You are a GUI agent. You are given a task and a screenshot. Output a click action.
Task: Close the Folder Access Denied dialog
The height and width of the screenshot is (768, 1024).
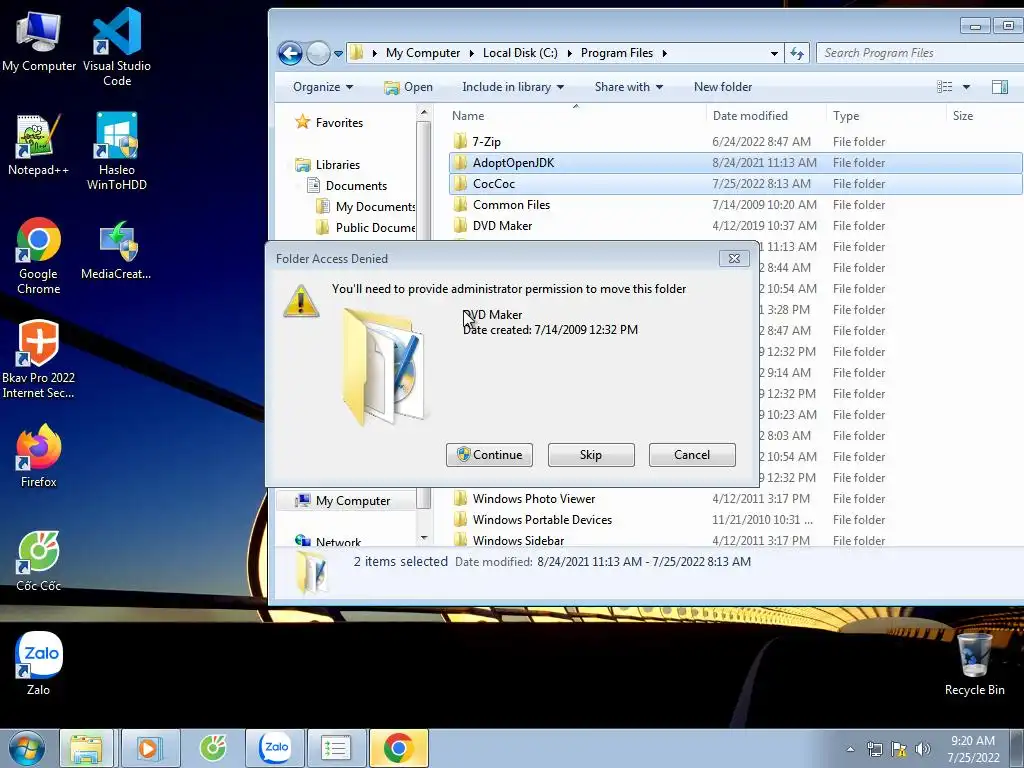click(734, 259)
